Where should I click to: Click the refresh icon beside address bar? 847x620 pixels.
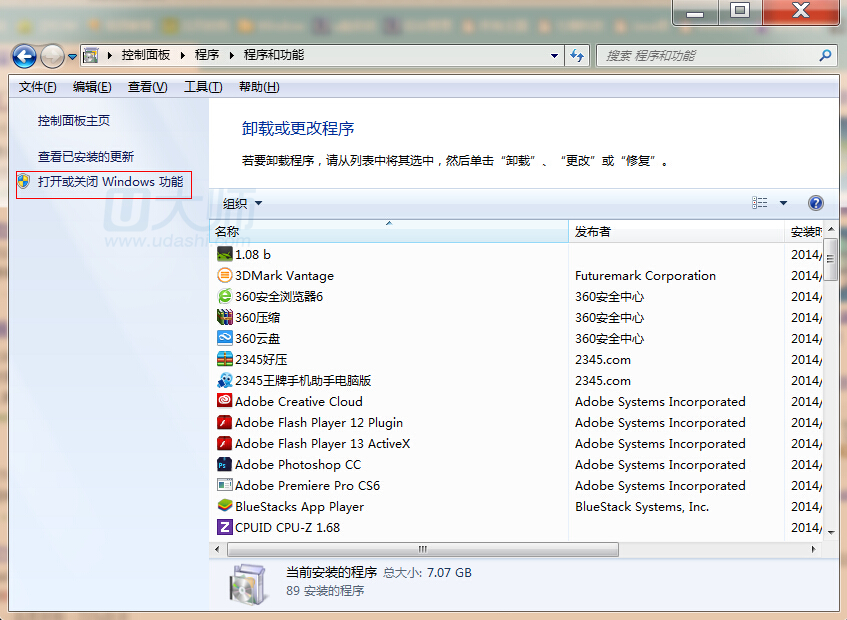coord(577,56)
